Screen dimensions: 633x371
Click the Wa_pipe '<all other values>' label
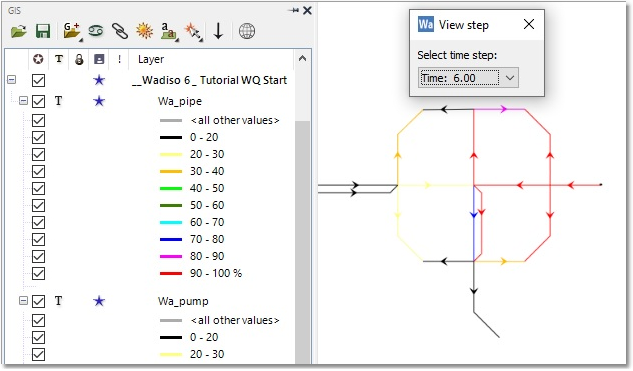pyautogui.click(x=235, y=120)
